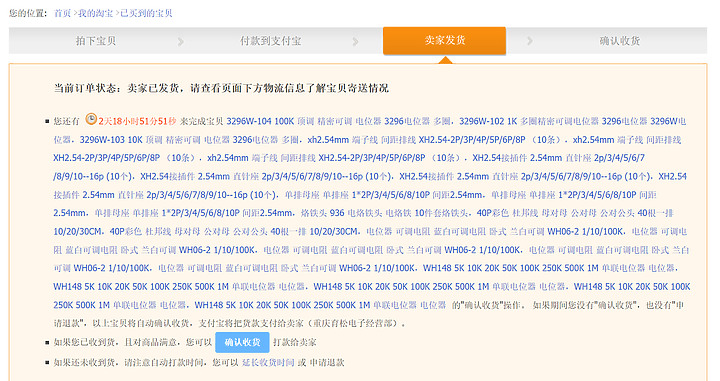Viewport: 720px width, 381px height.
Task: Open the 烙铁头 936 item link
Action: (x=384, y=213)
